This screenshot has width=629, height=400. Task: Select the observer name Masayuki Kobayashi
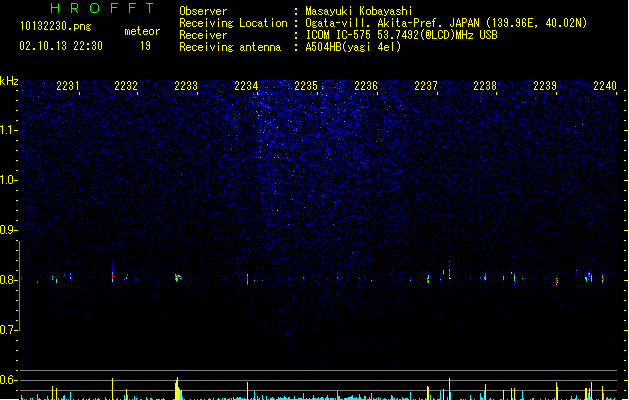pyautogui.click(x=359, y=11)
